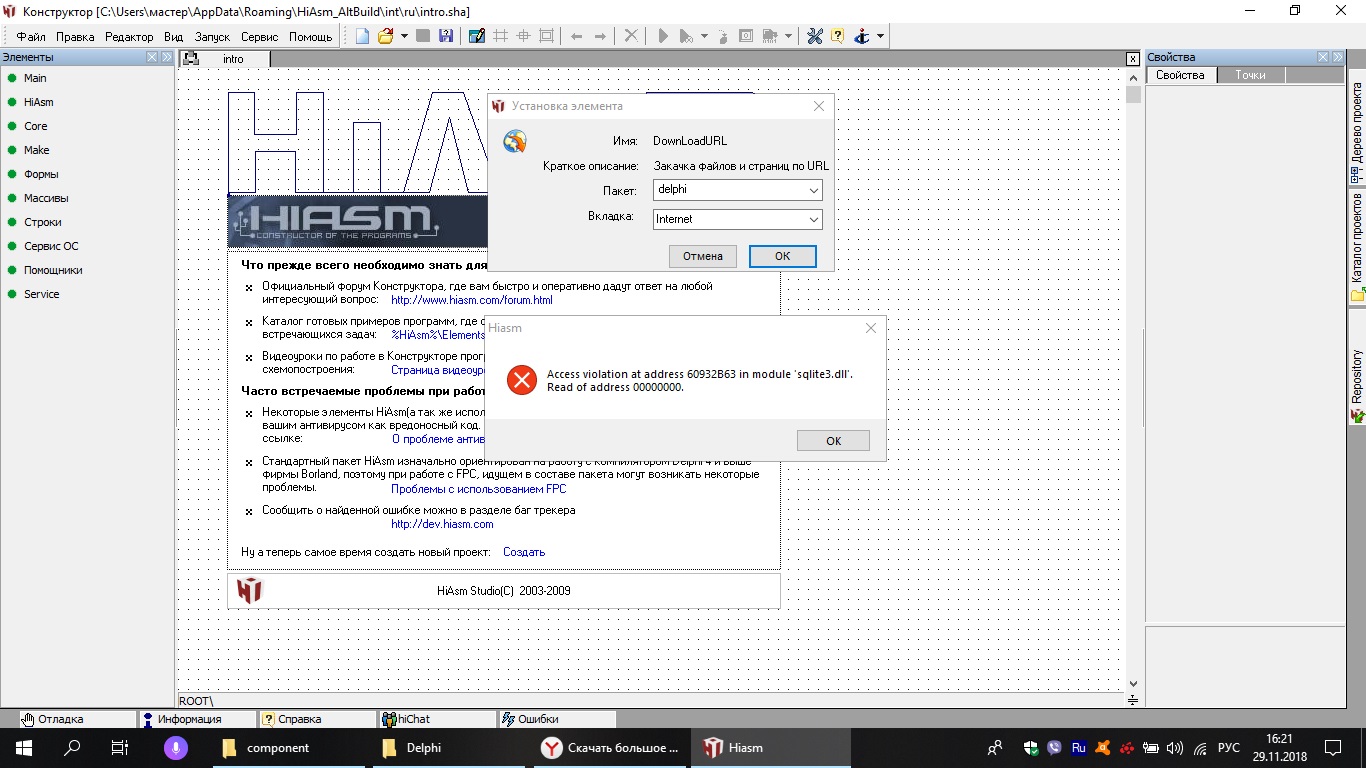Open the Запуск menu
The height and width of the screenshot is (768, 1366).
[x=212, y=37]
